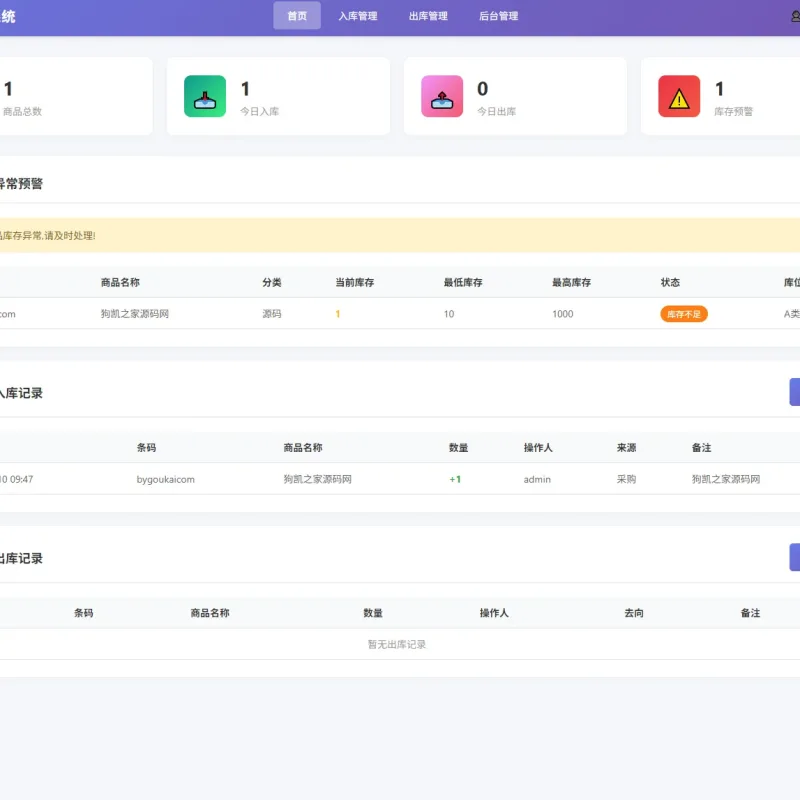The image size is (800, 800).
Task: Click the 去向 column header
Action: point(634,613)
